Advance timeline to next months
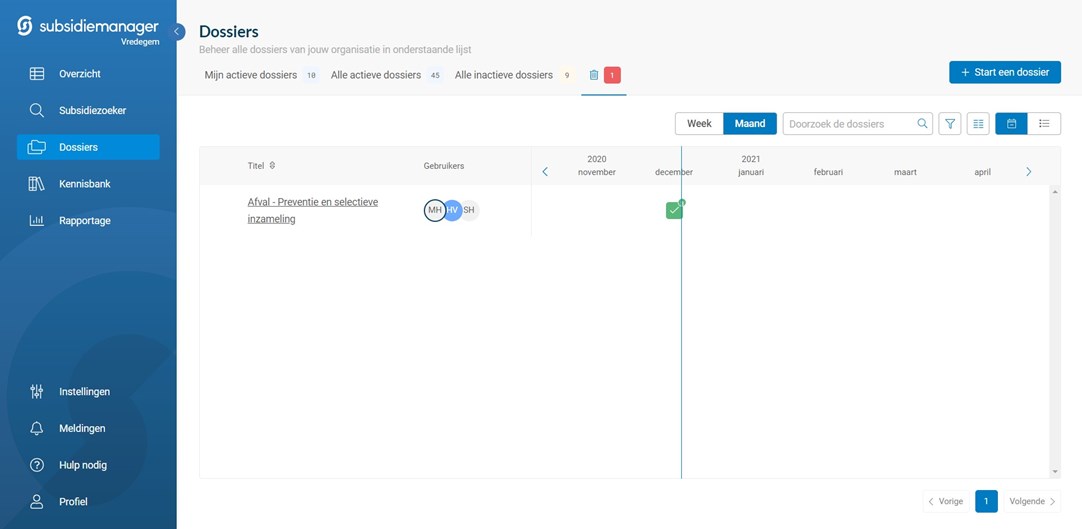The width and height of the screenshot is (1082, 529). click(1028, 172)
